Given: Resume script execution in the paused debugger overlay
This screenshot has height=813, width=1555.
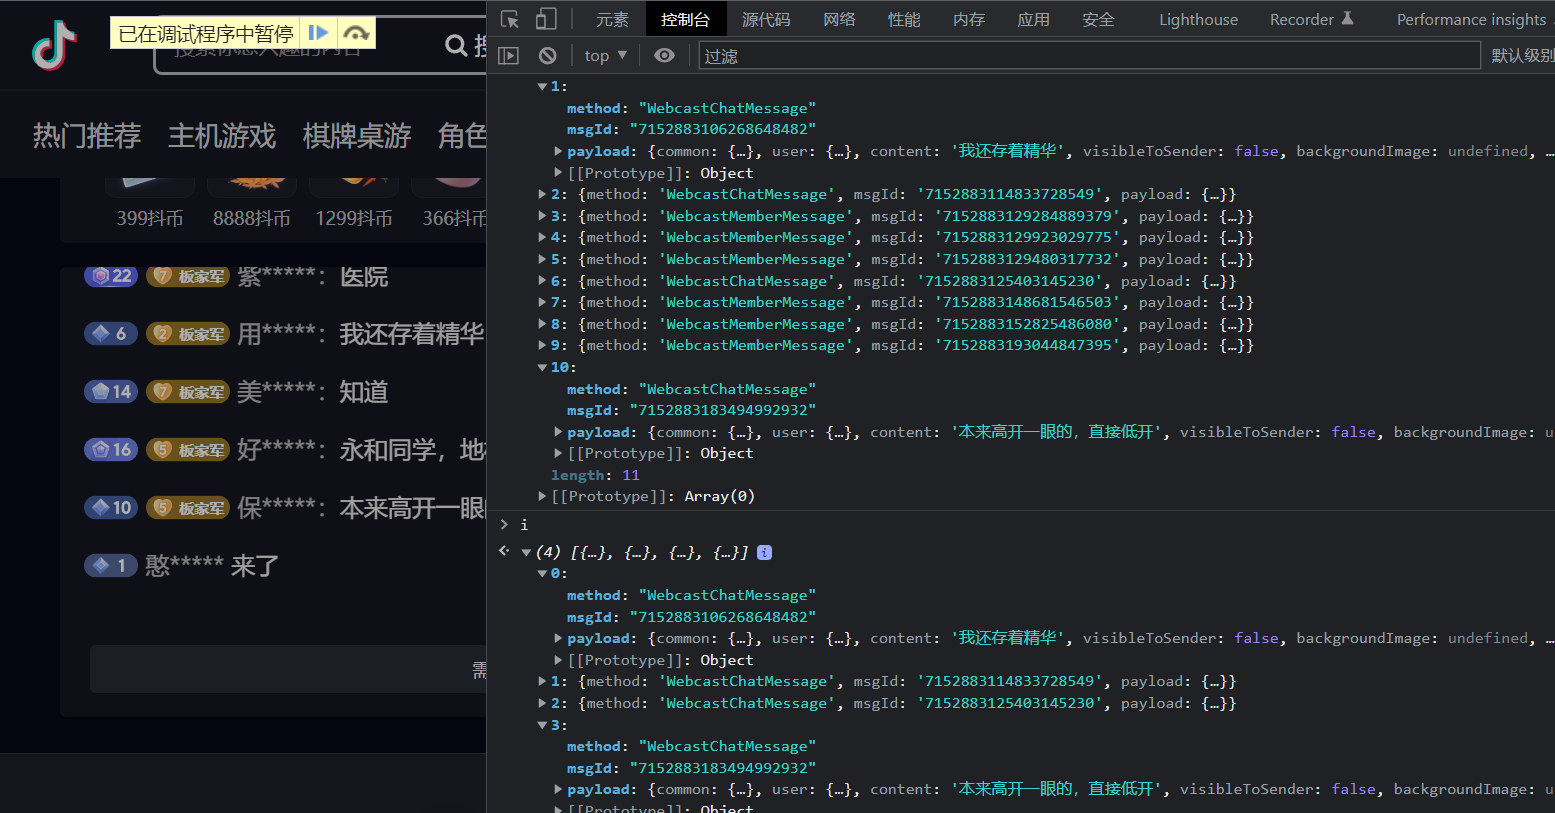Looking at the screenshot, I should [318, 33].
